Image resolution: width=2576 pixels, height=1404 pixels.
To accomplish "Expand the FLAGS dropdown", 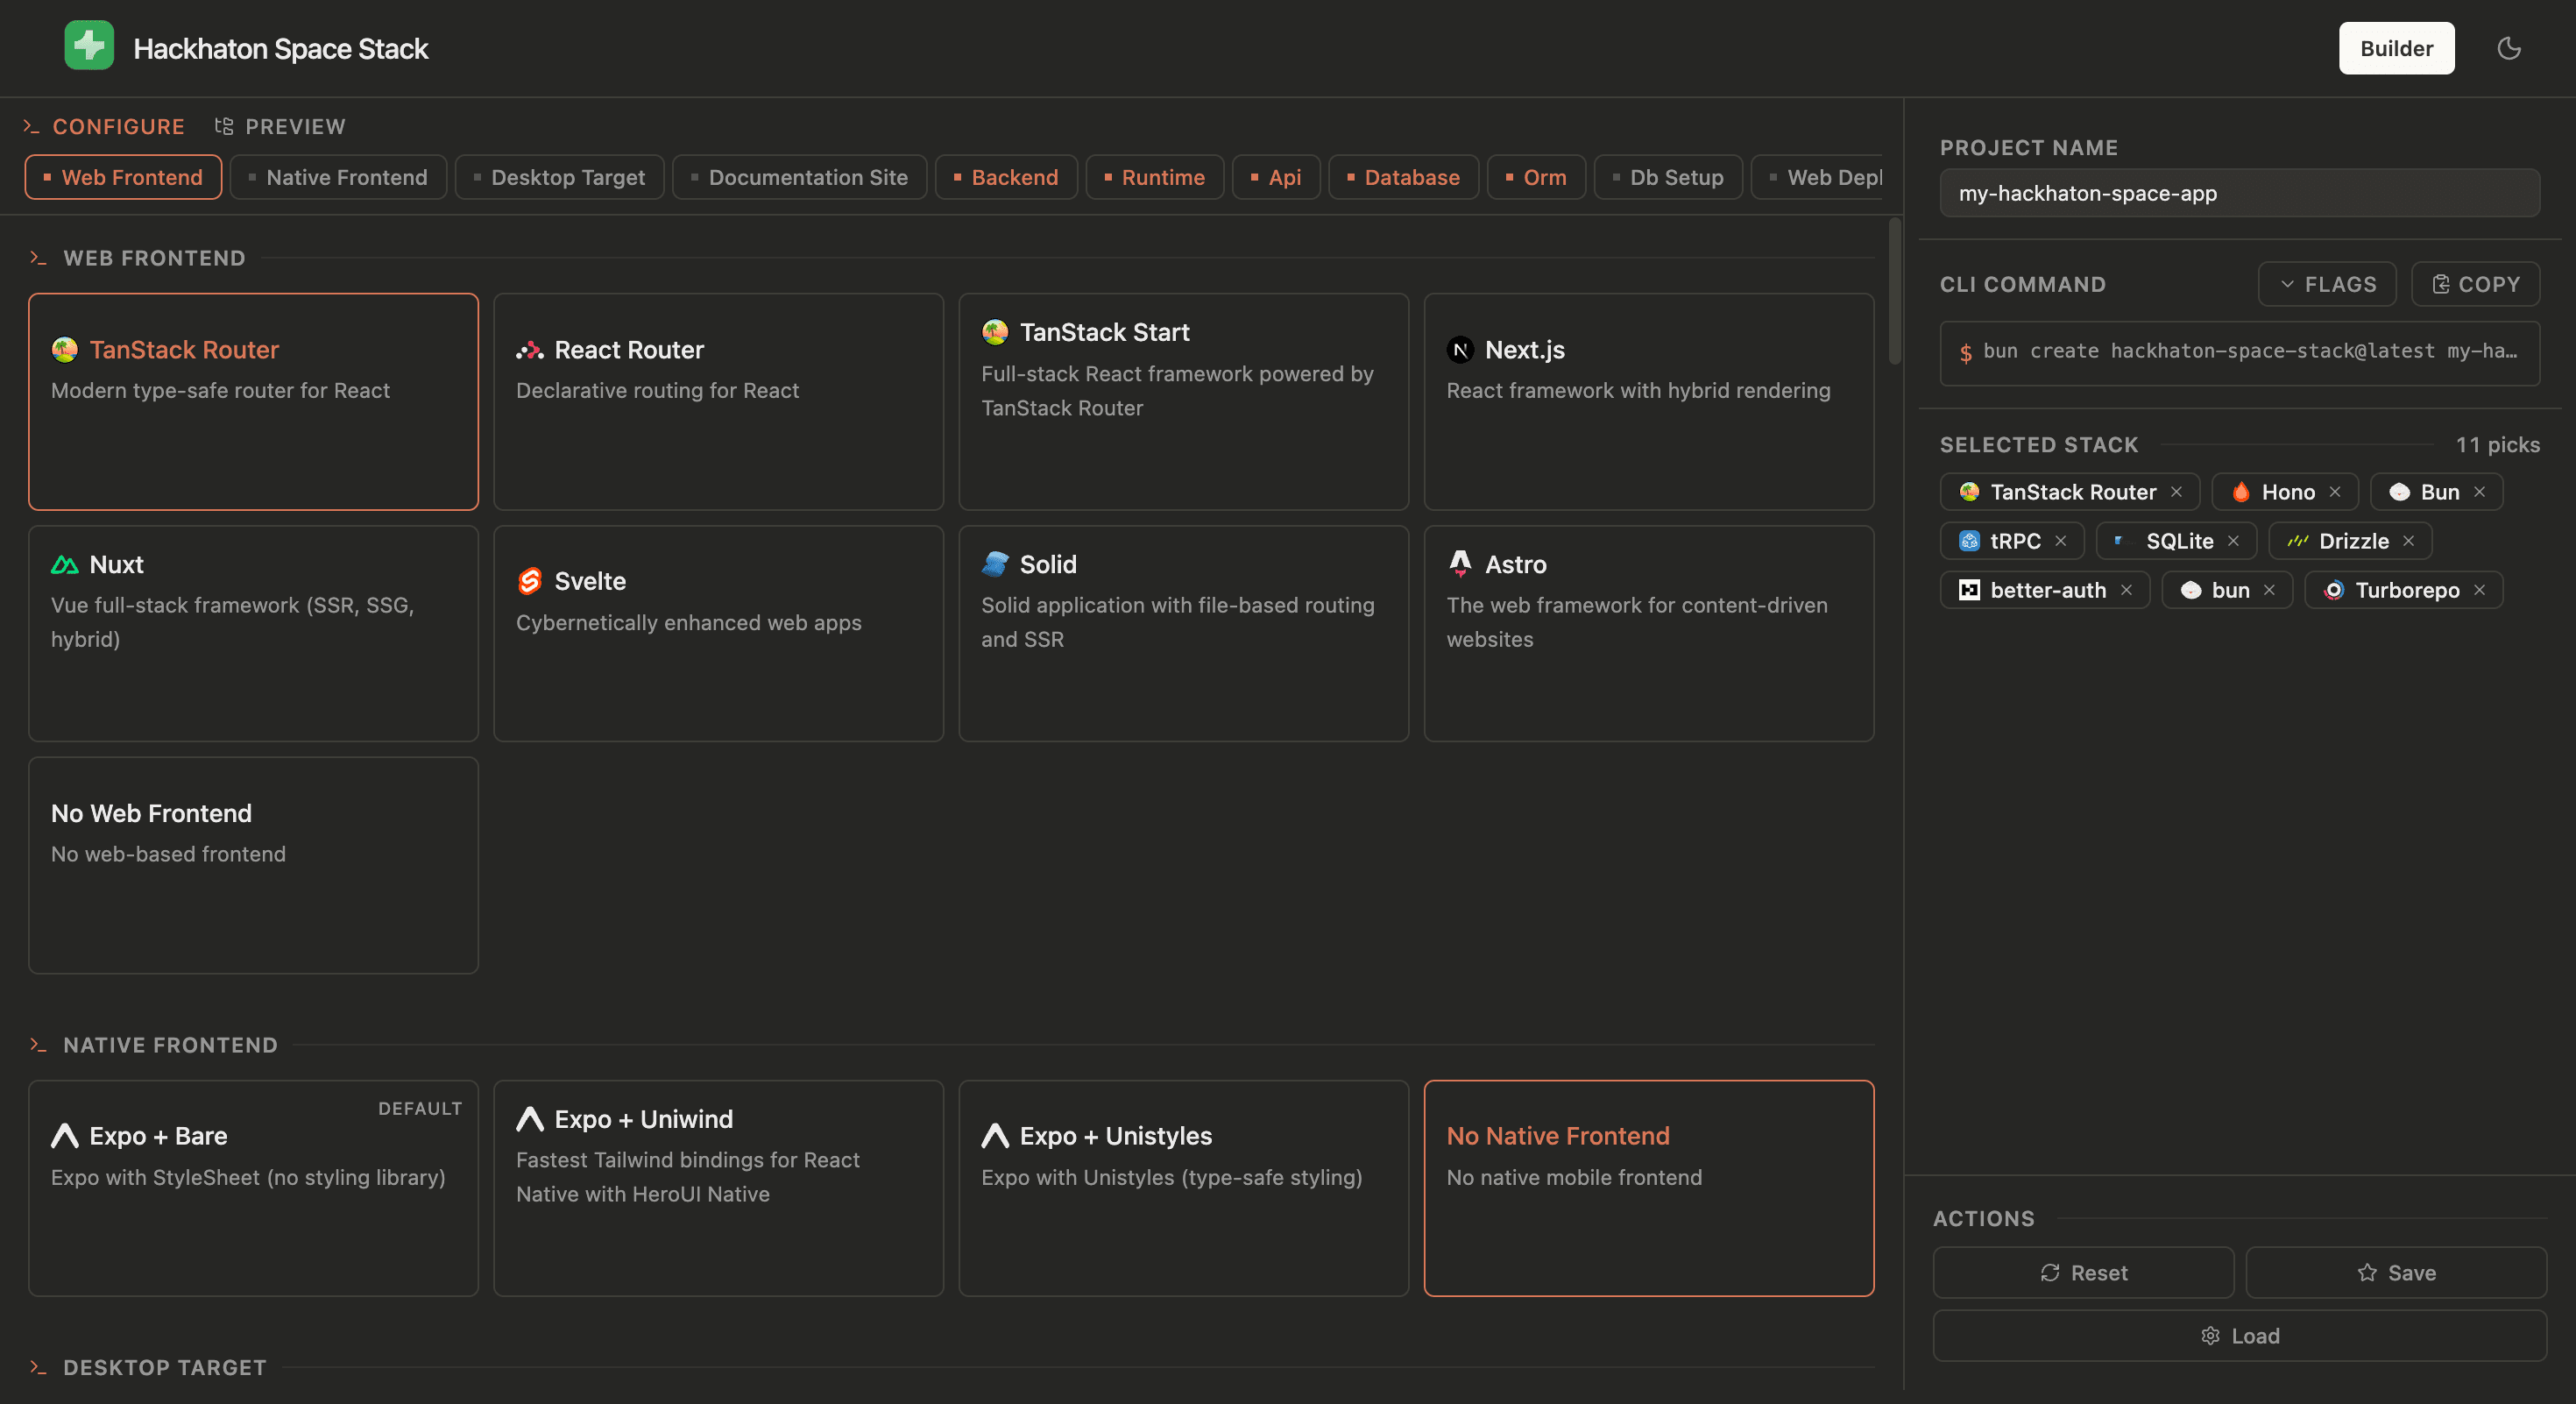I will [2327, 284].
